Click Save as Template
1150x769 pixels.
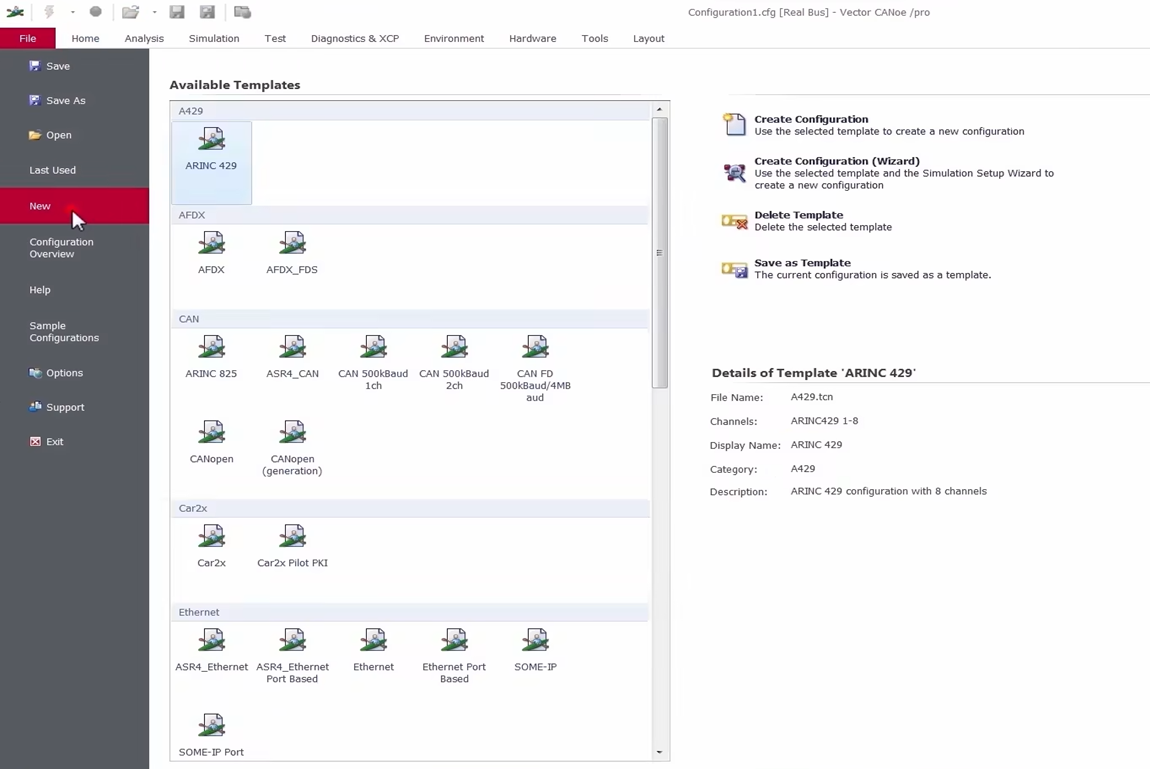(856, 268)
